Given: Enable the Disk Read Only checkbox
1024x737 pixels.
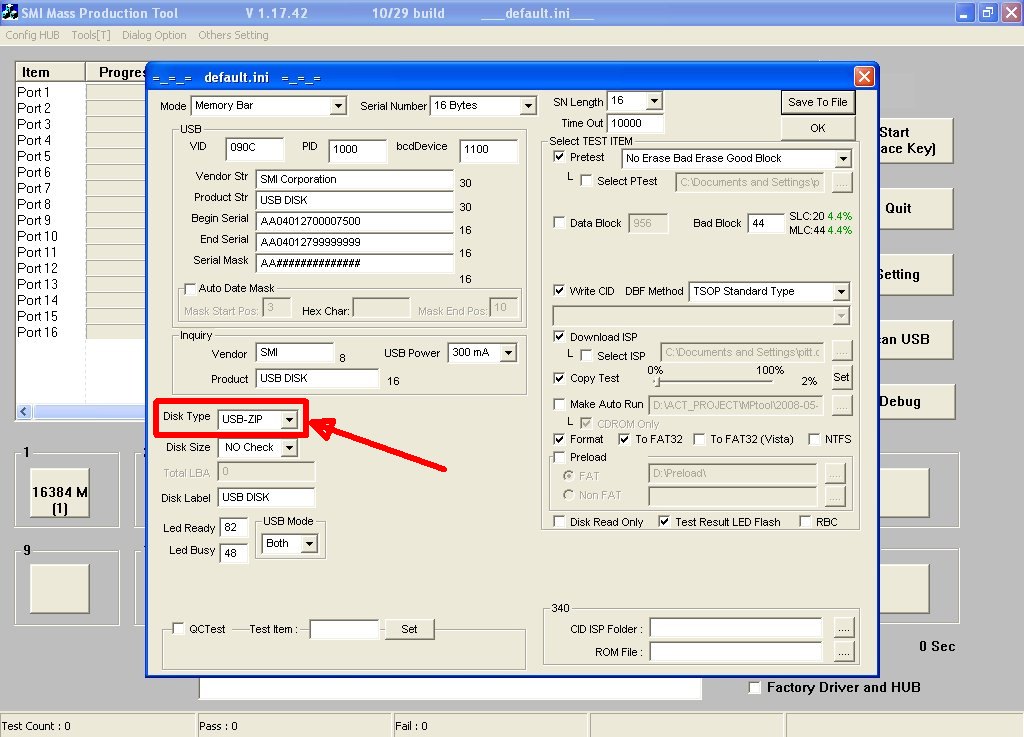Looking at the screenshot, I should coord(559,522).
